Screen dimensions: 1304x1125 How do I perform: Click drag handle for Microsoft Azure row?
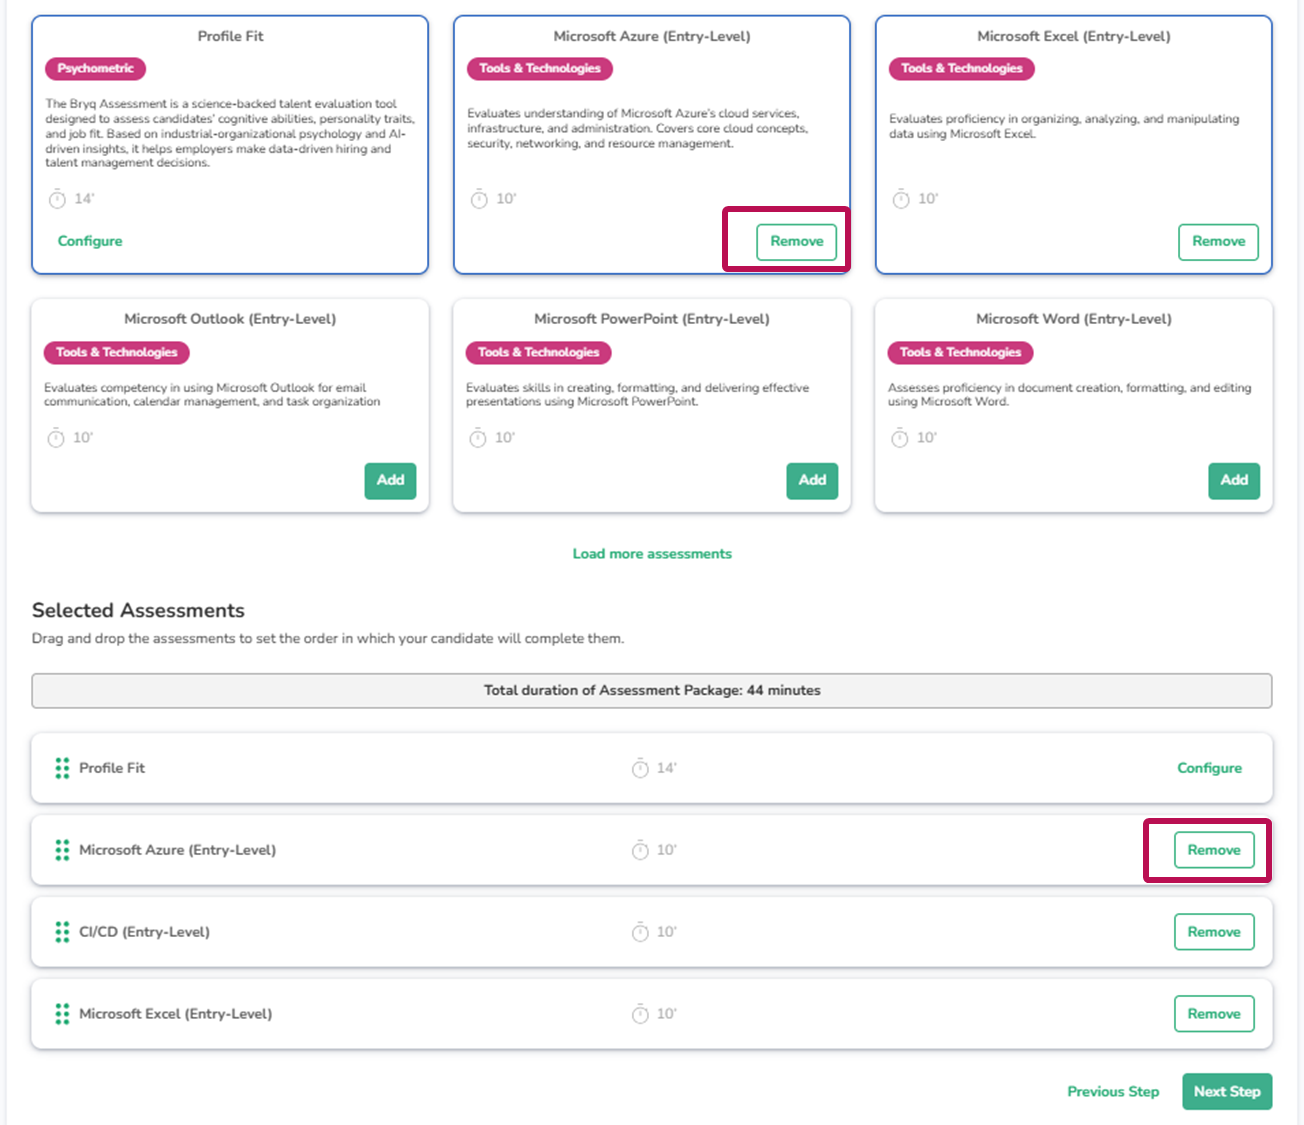pyautogui.click(x=62, y=850)
